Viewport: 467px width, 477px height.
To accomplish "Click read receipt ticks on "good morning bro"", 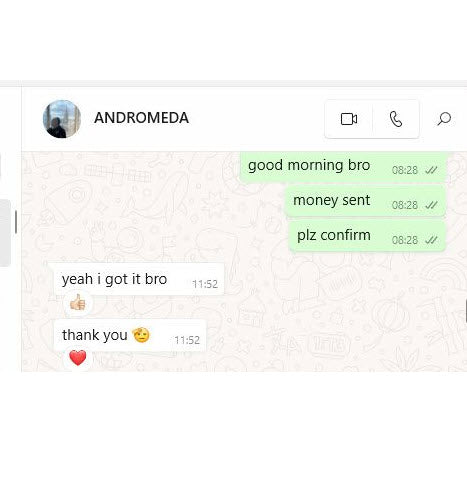I will (x=431, y=170).
